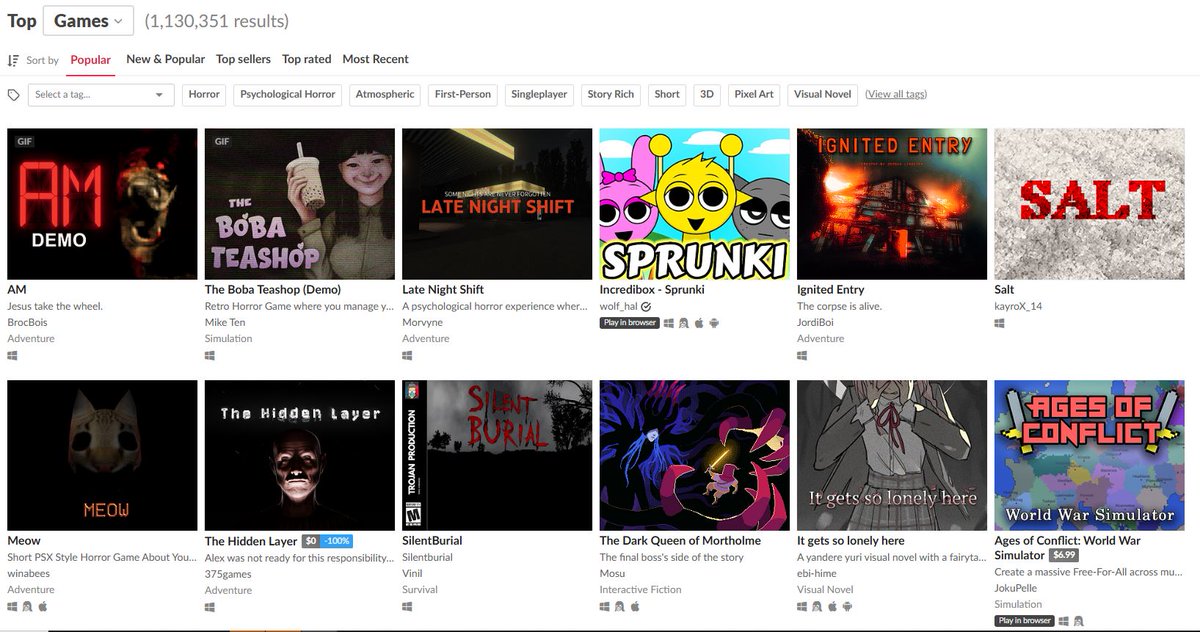Switch to the Top sellers tab

243,58
